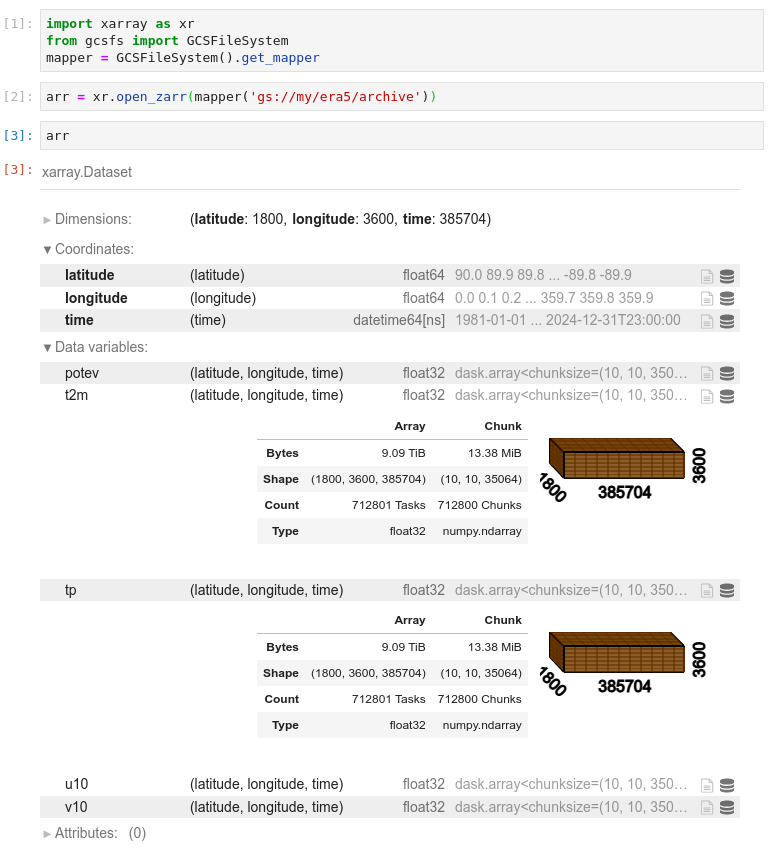Click in code cell 2 with open_zarr
Viewport: 773px width, 848px height.
(x=401, y=97)
